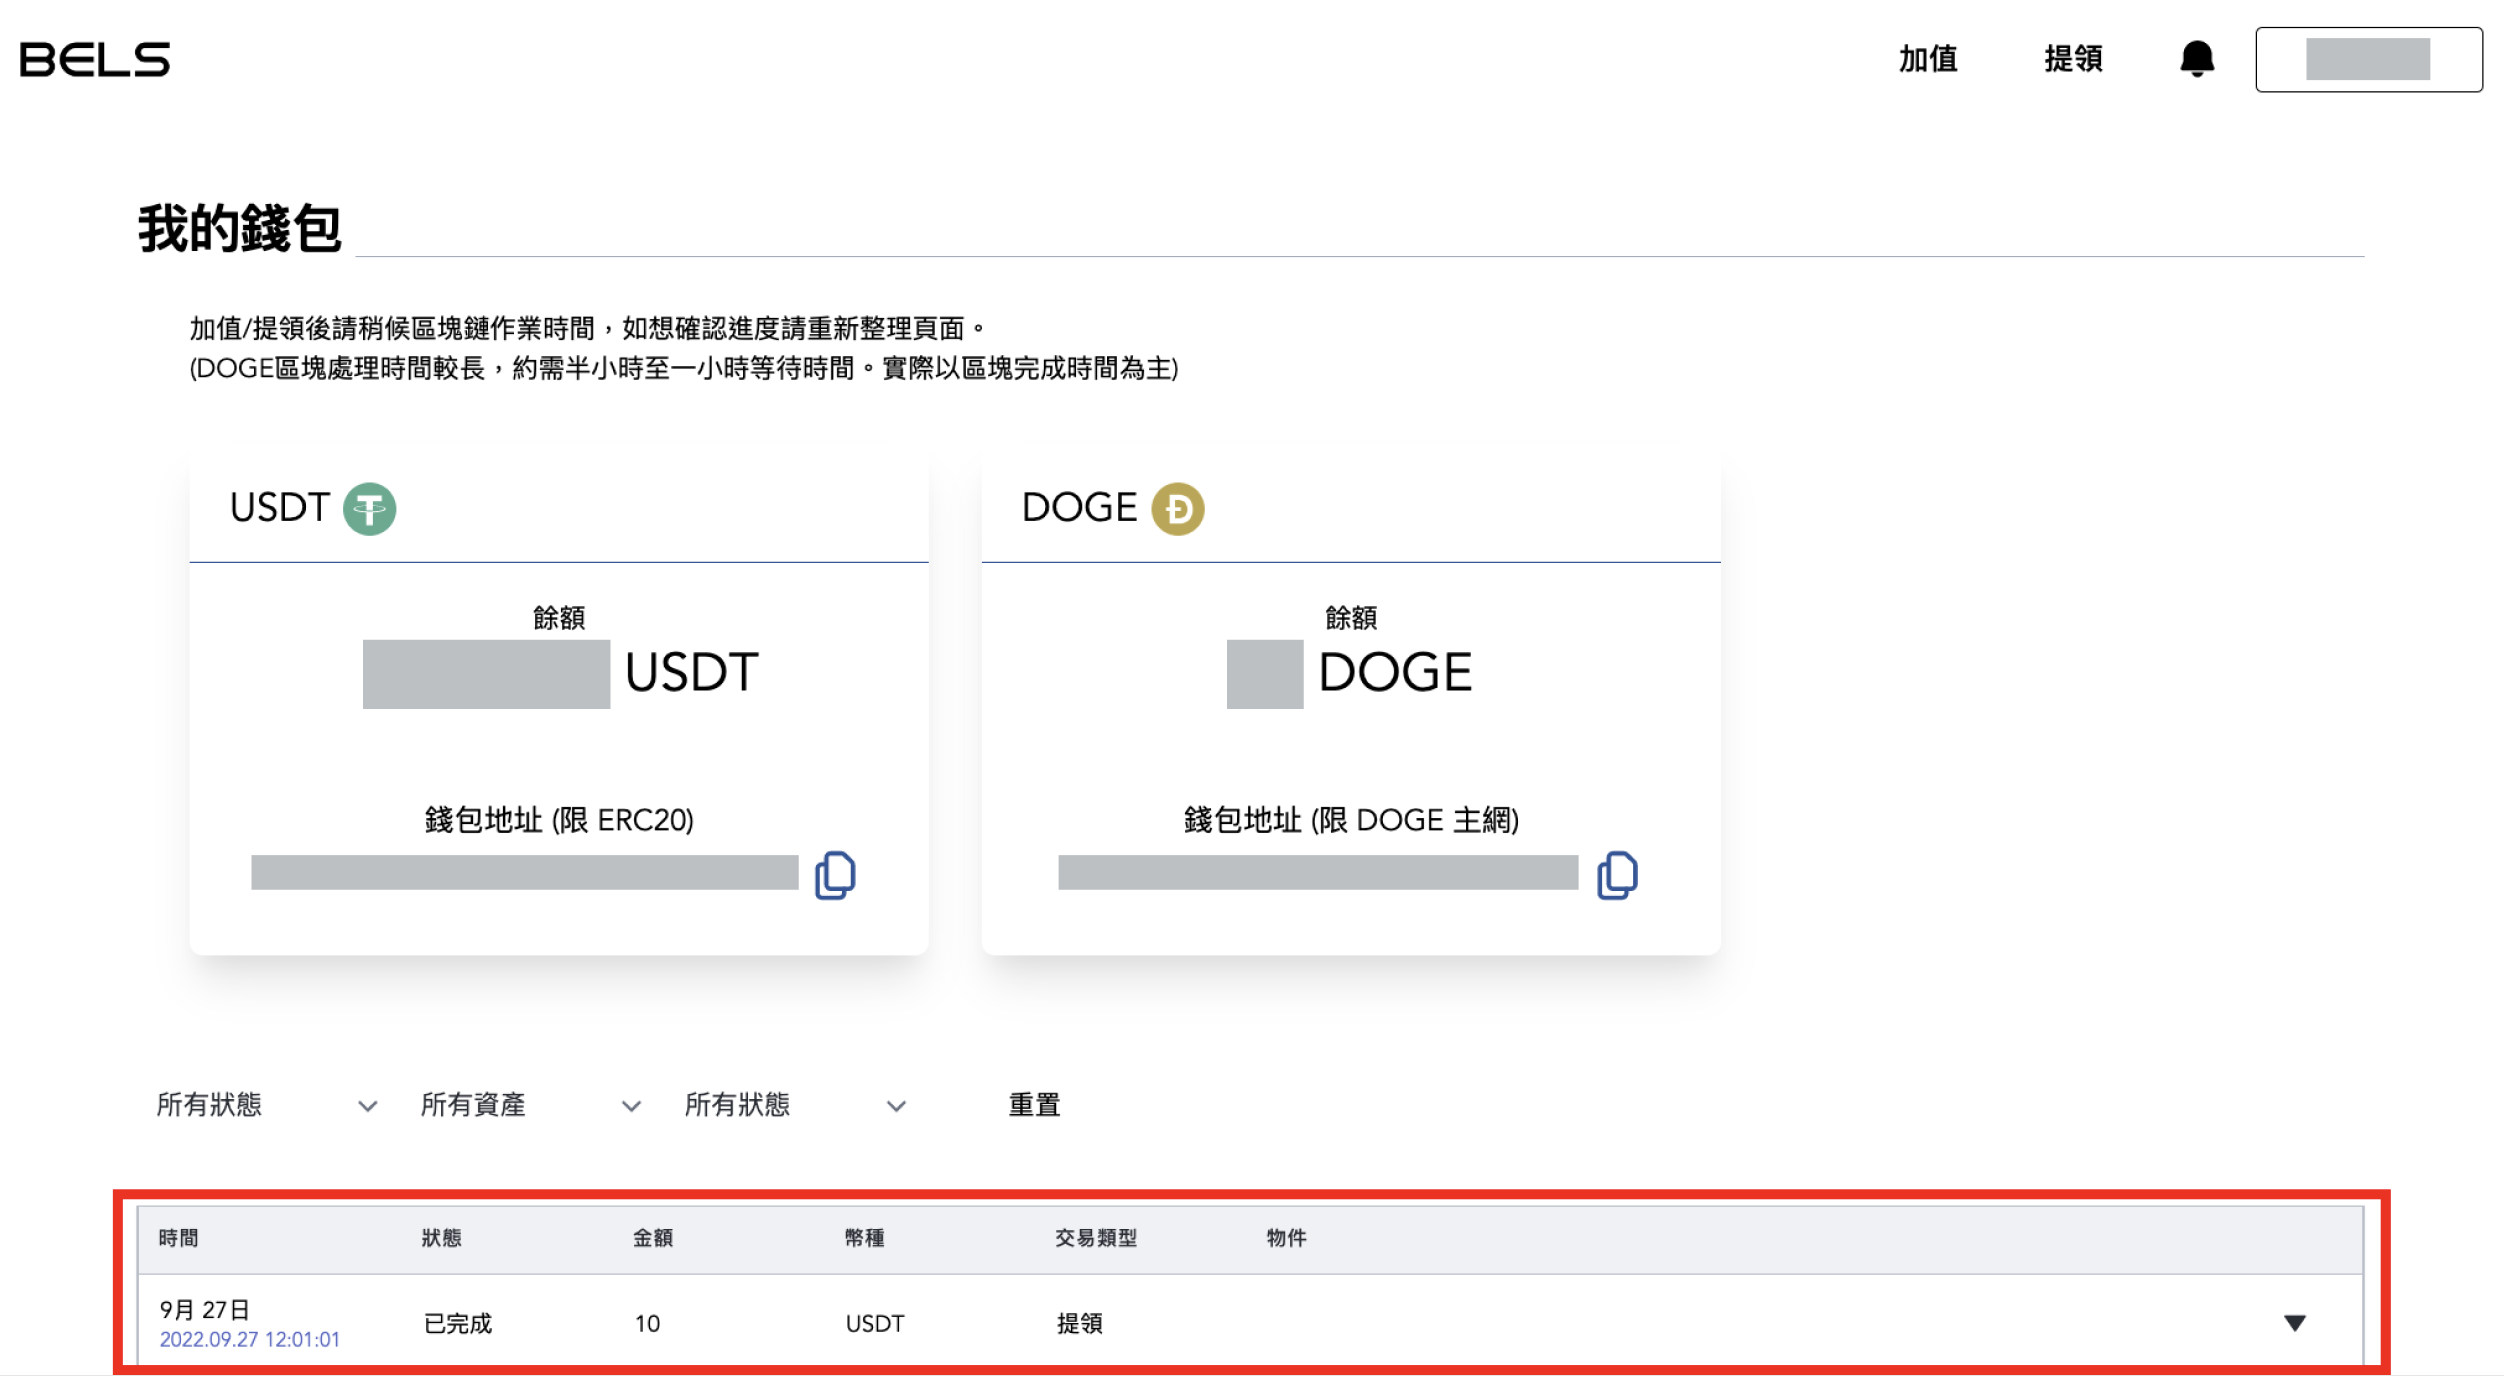
Task: Open the notification bell
Action: (x=2196, y=59)
